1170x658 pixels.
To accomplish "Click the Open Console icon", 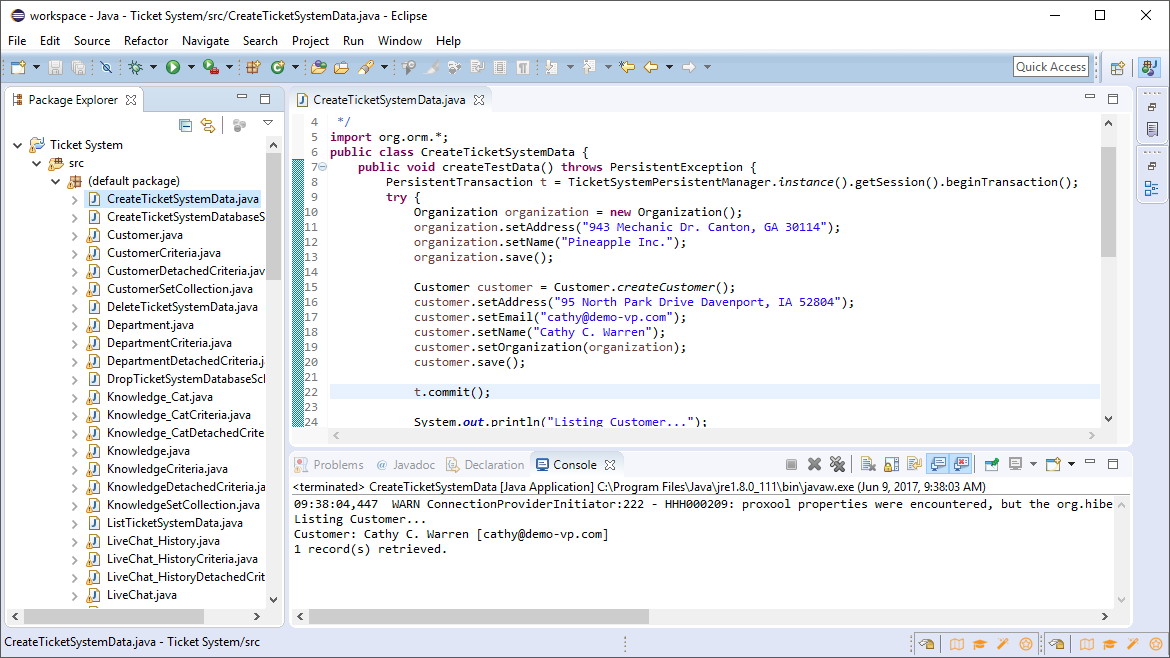I will 1053,464.
